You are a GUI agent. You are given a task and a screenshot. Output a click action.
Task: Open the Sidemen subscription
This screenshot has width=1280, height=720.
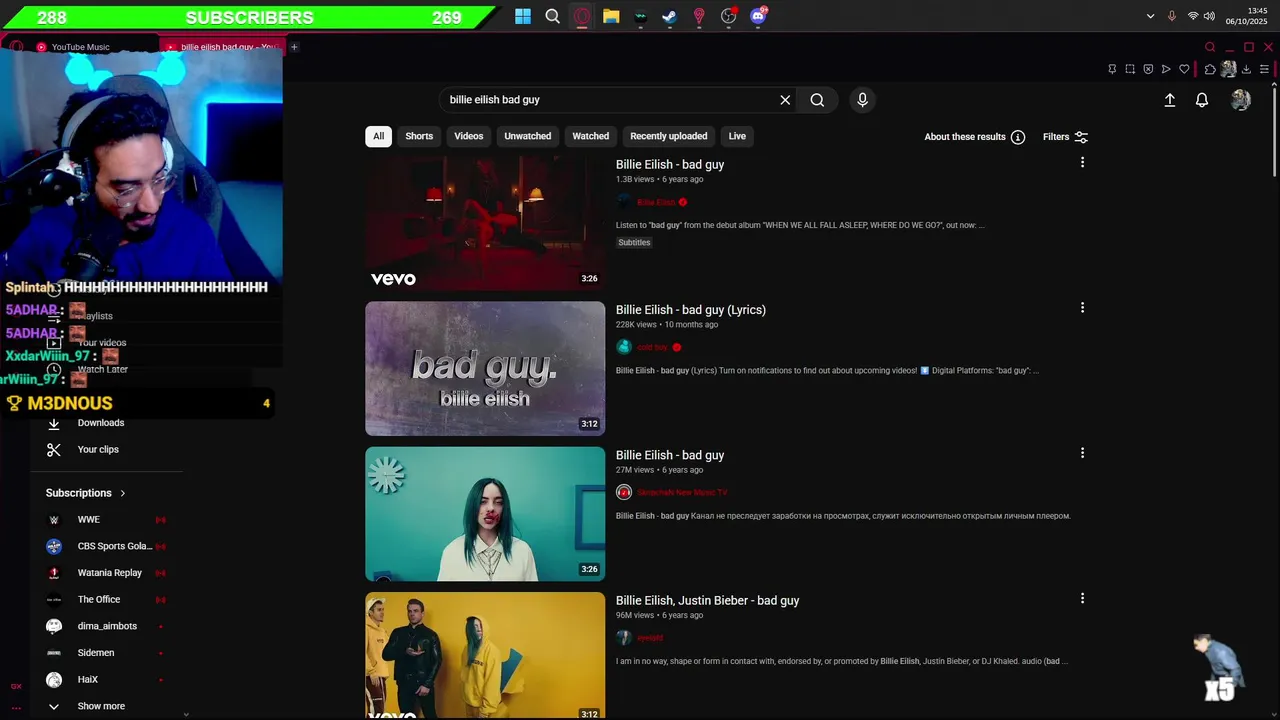(95, 653)
